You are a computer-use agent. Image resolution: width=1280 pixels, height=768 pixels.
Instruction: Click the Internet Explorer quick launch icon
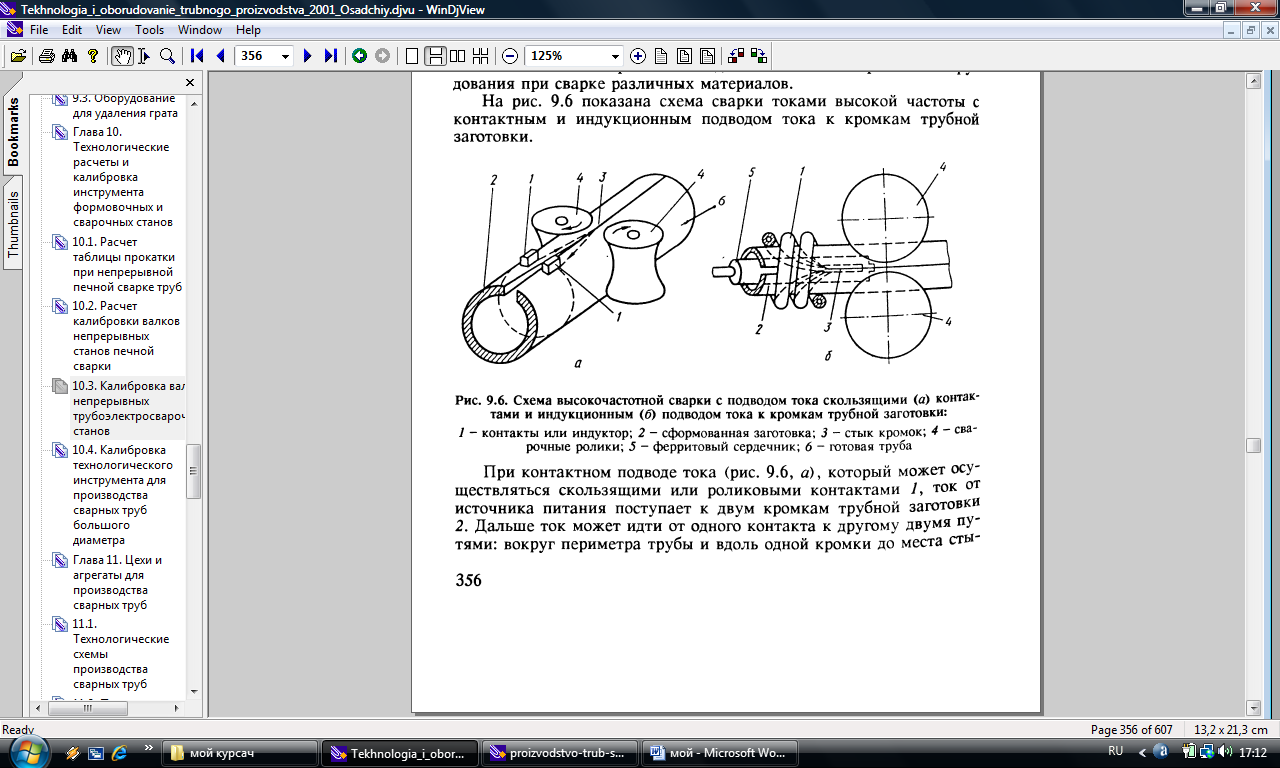click(120, 752)
